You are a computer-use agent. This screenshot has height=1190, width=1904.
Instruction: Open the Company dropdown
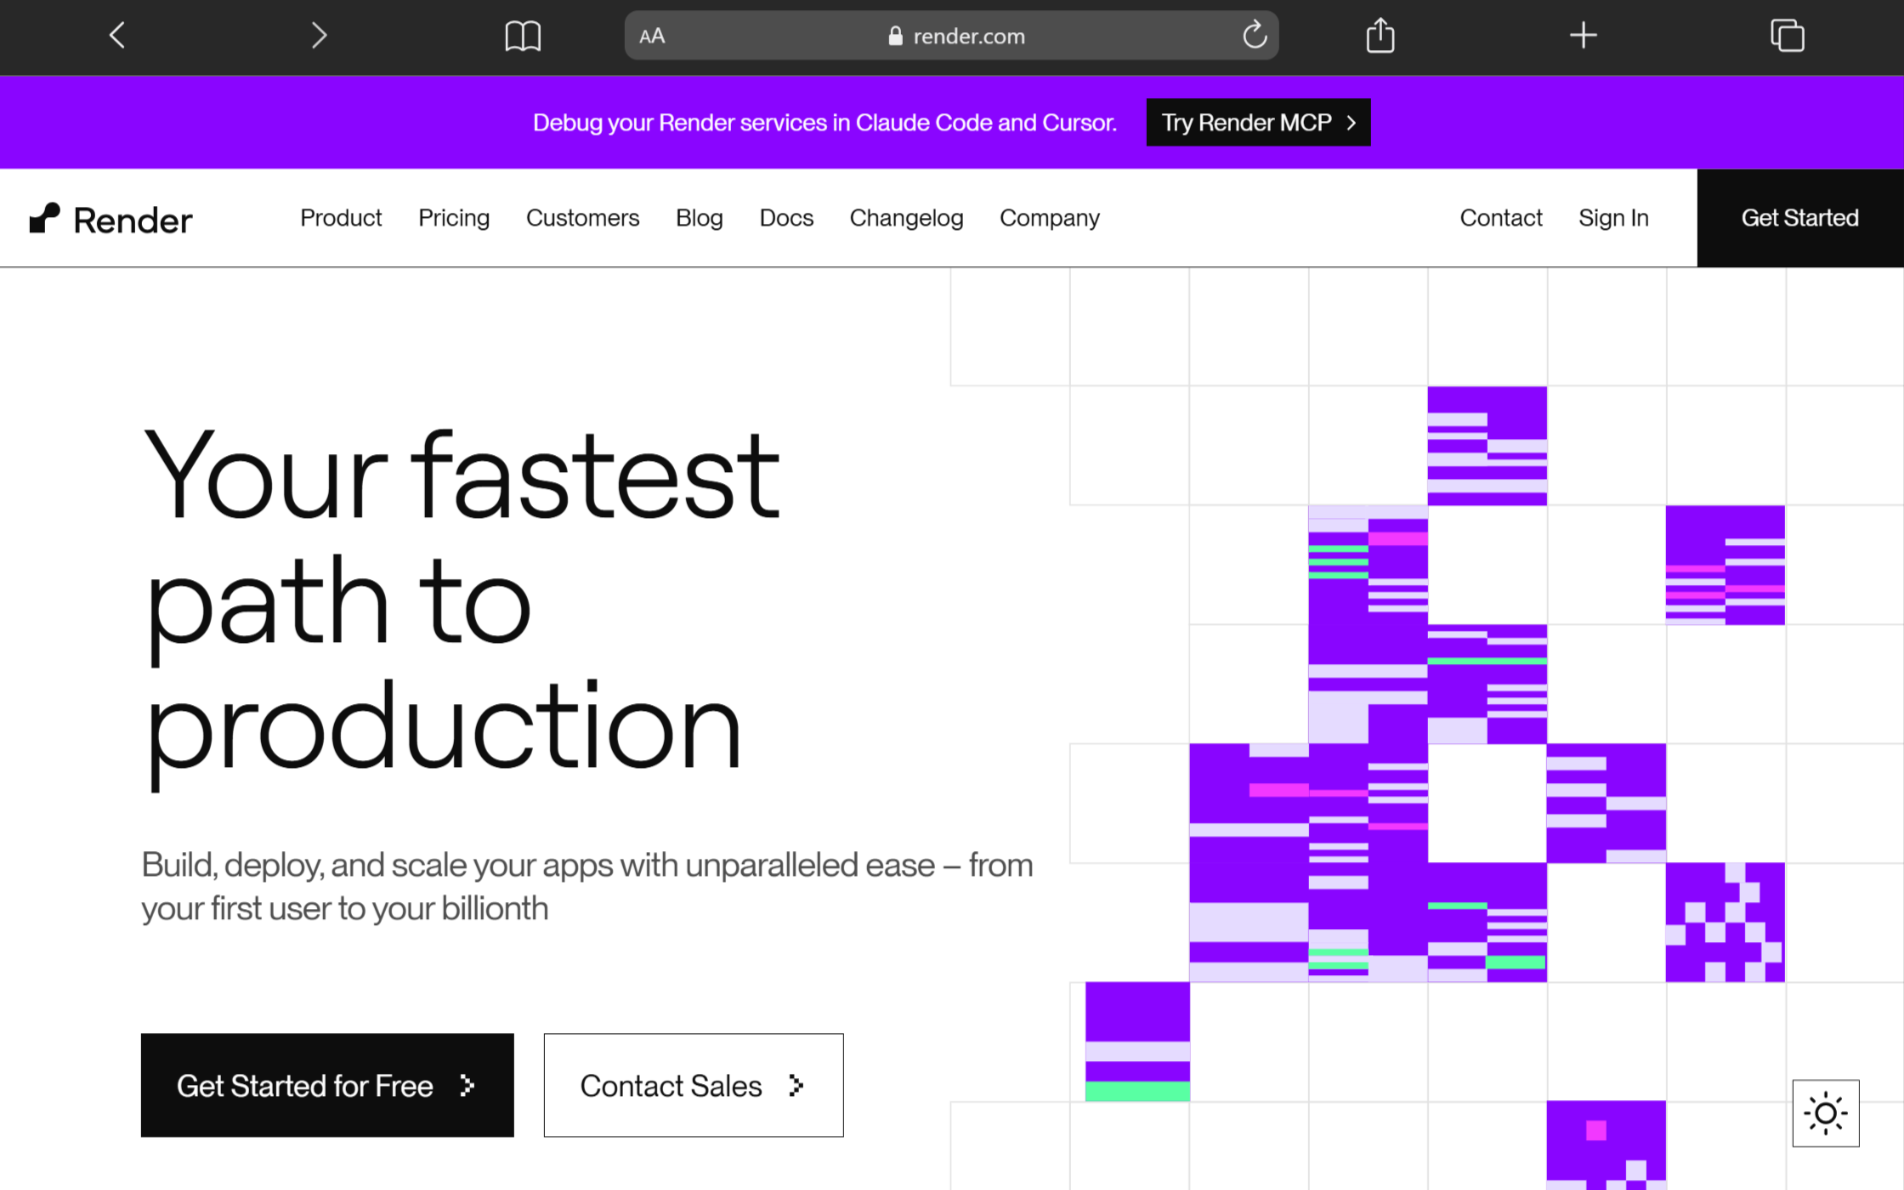1049,218
